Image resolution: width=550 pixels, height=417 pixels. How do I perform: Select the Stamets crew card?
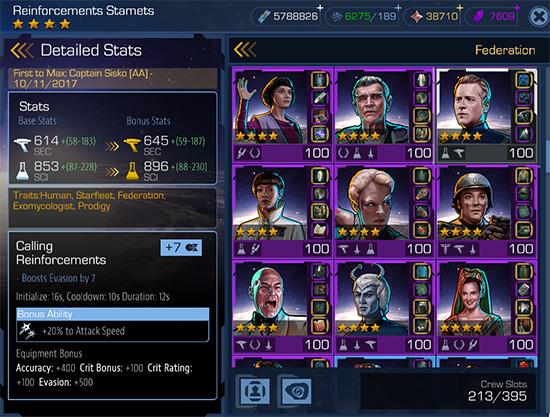point(487,115)
